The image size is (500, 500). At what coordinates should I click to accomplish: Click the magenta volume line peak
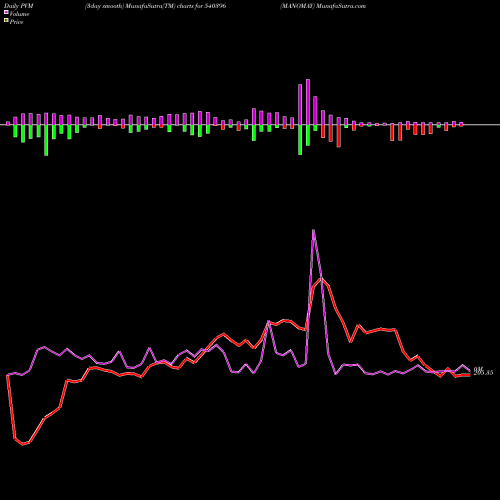click(x=313, y=230)
